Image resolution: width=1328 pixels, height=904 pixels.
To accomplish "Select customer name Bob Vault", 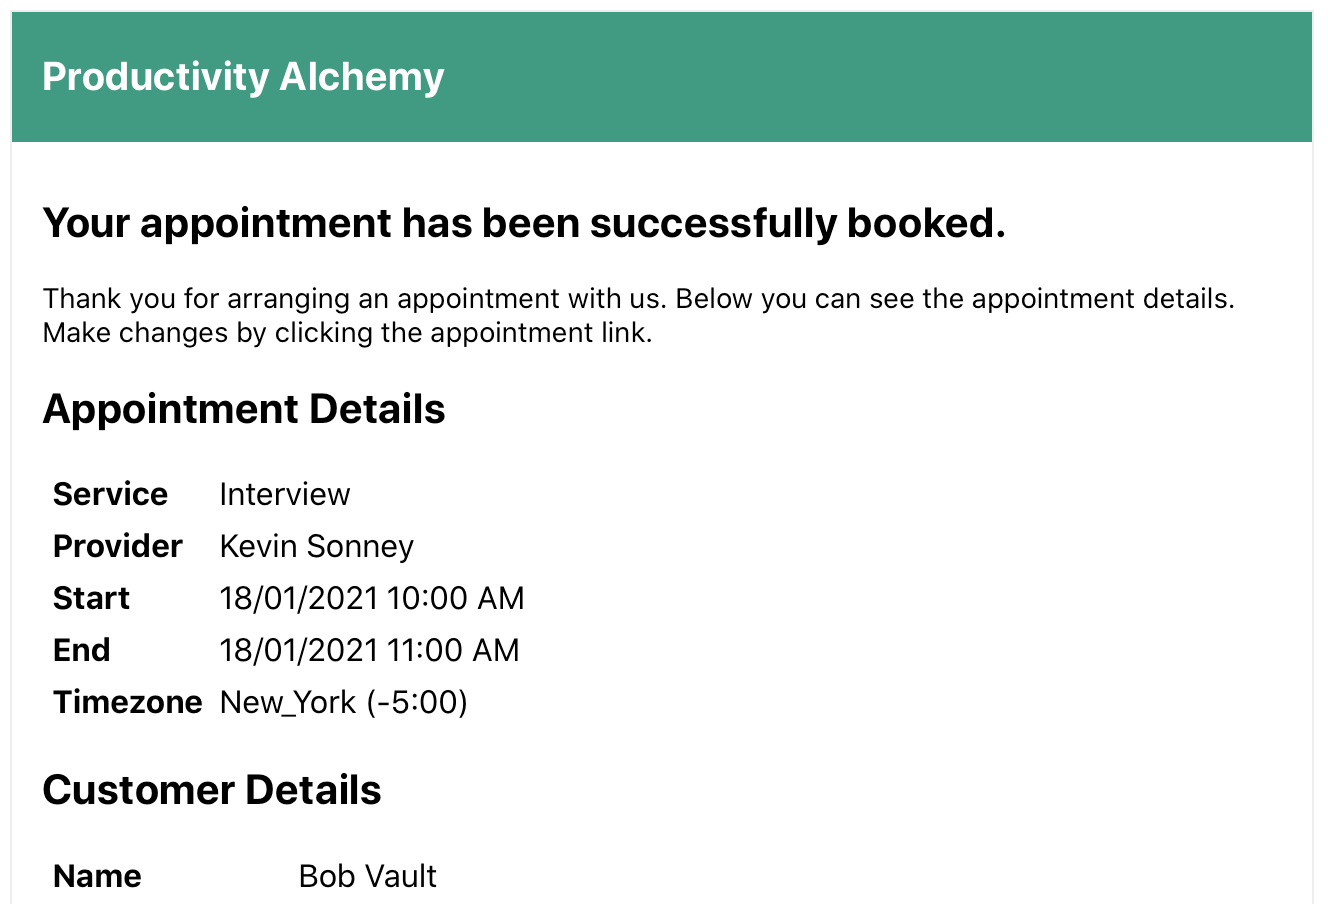I will 368,876.
